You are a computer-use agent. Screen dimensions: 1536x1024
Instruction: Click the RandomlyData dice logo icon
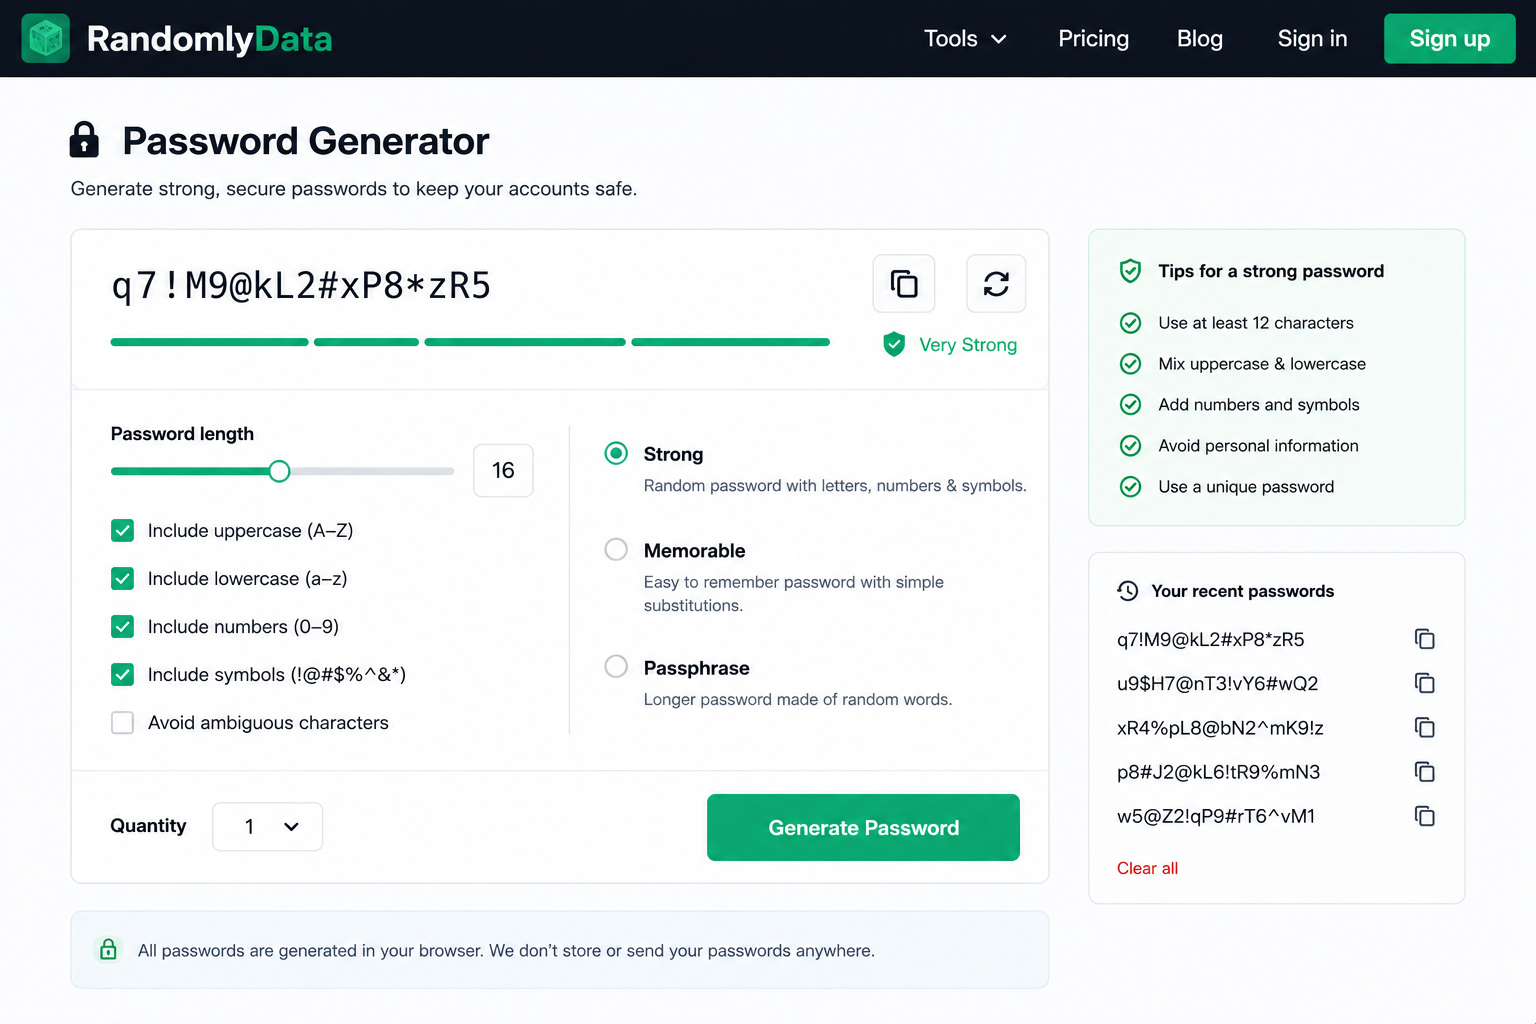point(46,39)
